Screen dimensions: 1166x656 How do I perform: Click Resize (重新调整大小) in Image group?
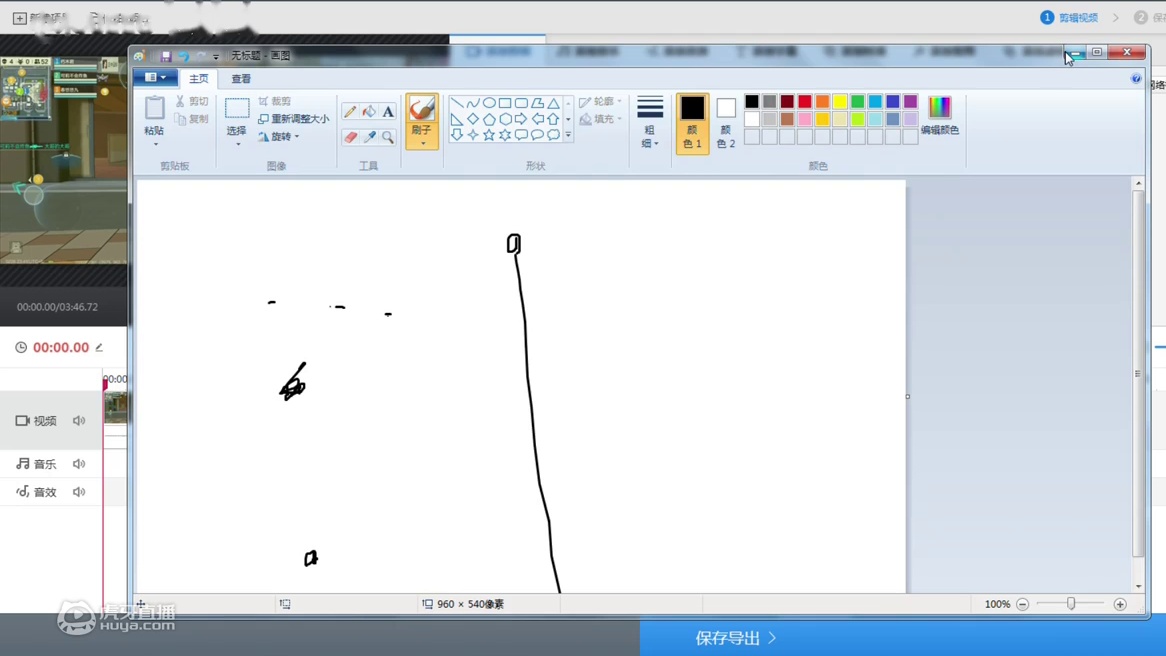click(x=294, y=119)
